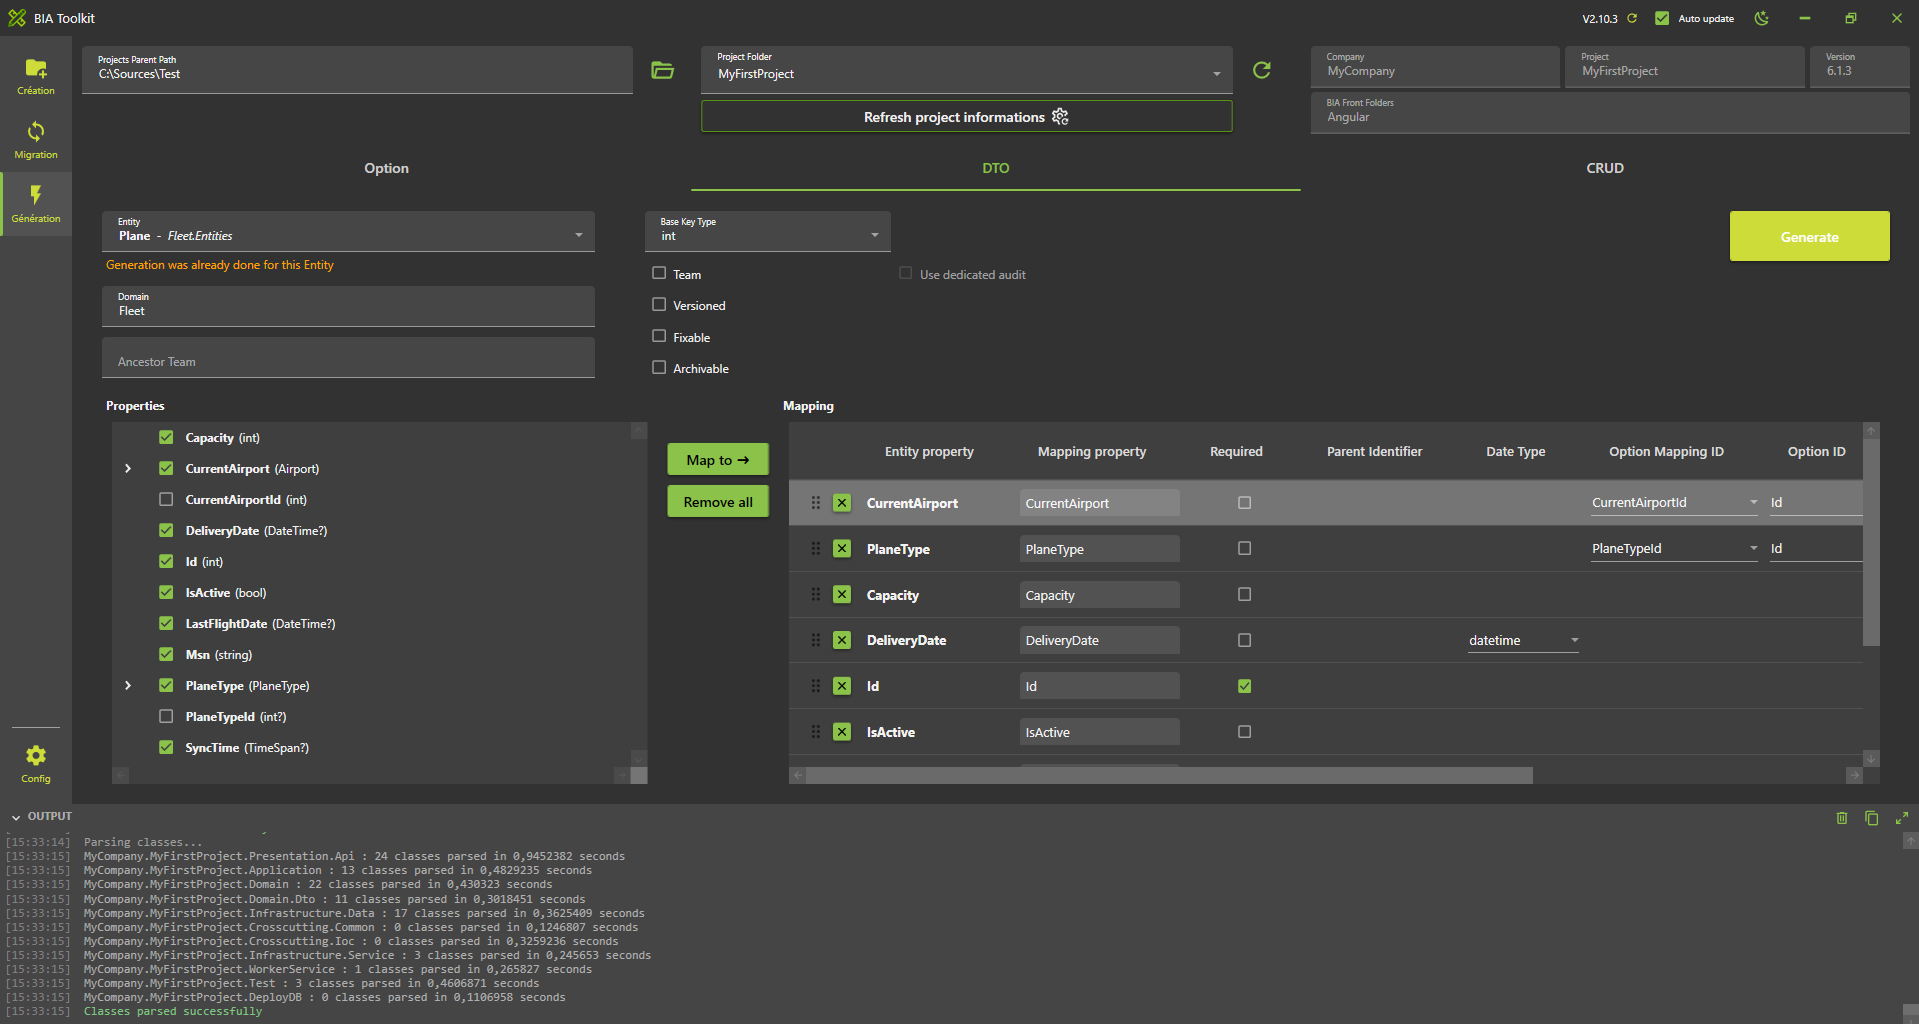Grab the drag handle of the IsActive row
Screen dimensions: 1919x1024
(816, 732)
